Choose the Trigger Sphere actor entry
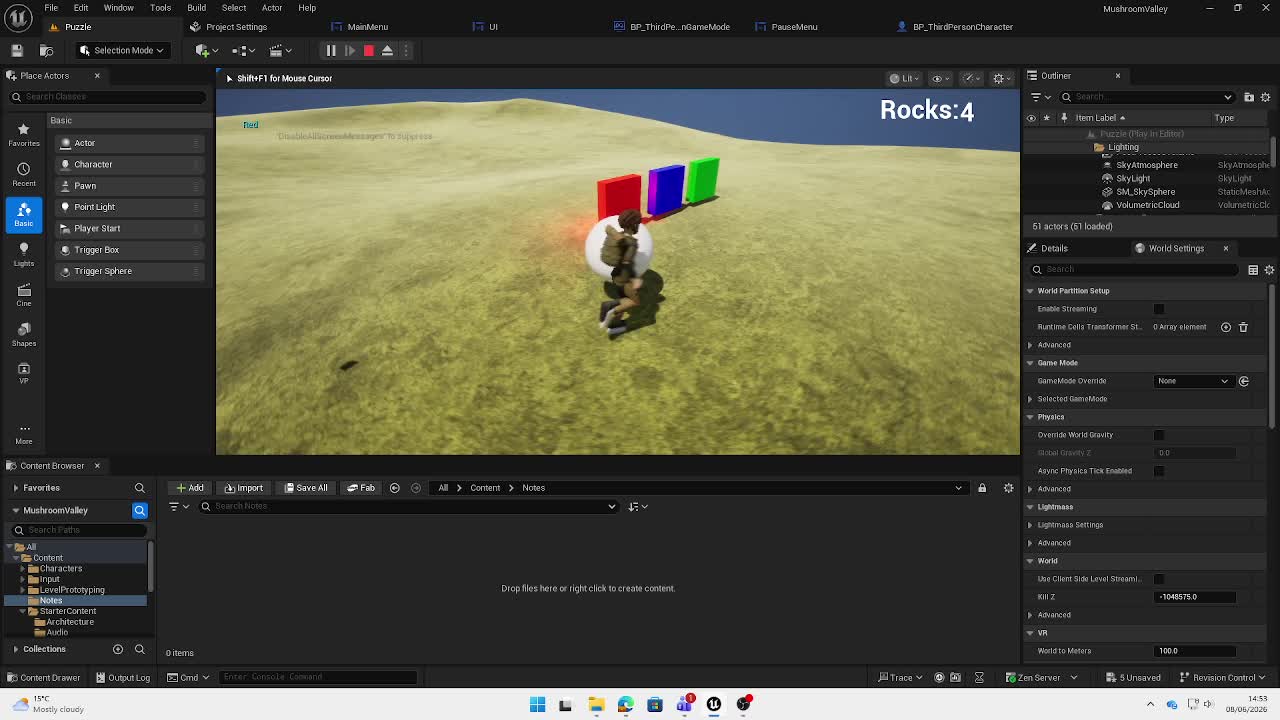The width and height of the screenshot is (1280, 720). (x=130, y=271)
